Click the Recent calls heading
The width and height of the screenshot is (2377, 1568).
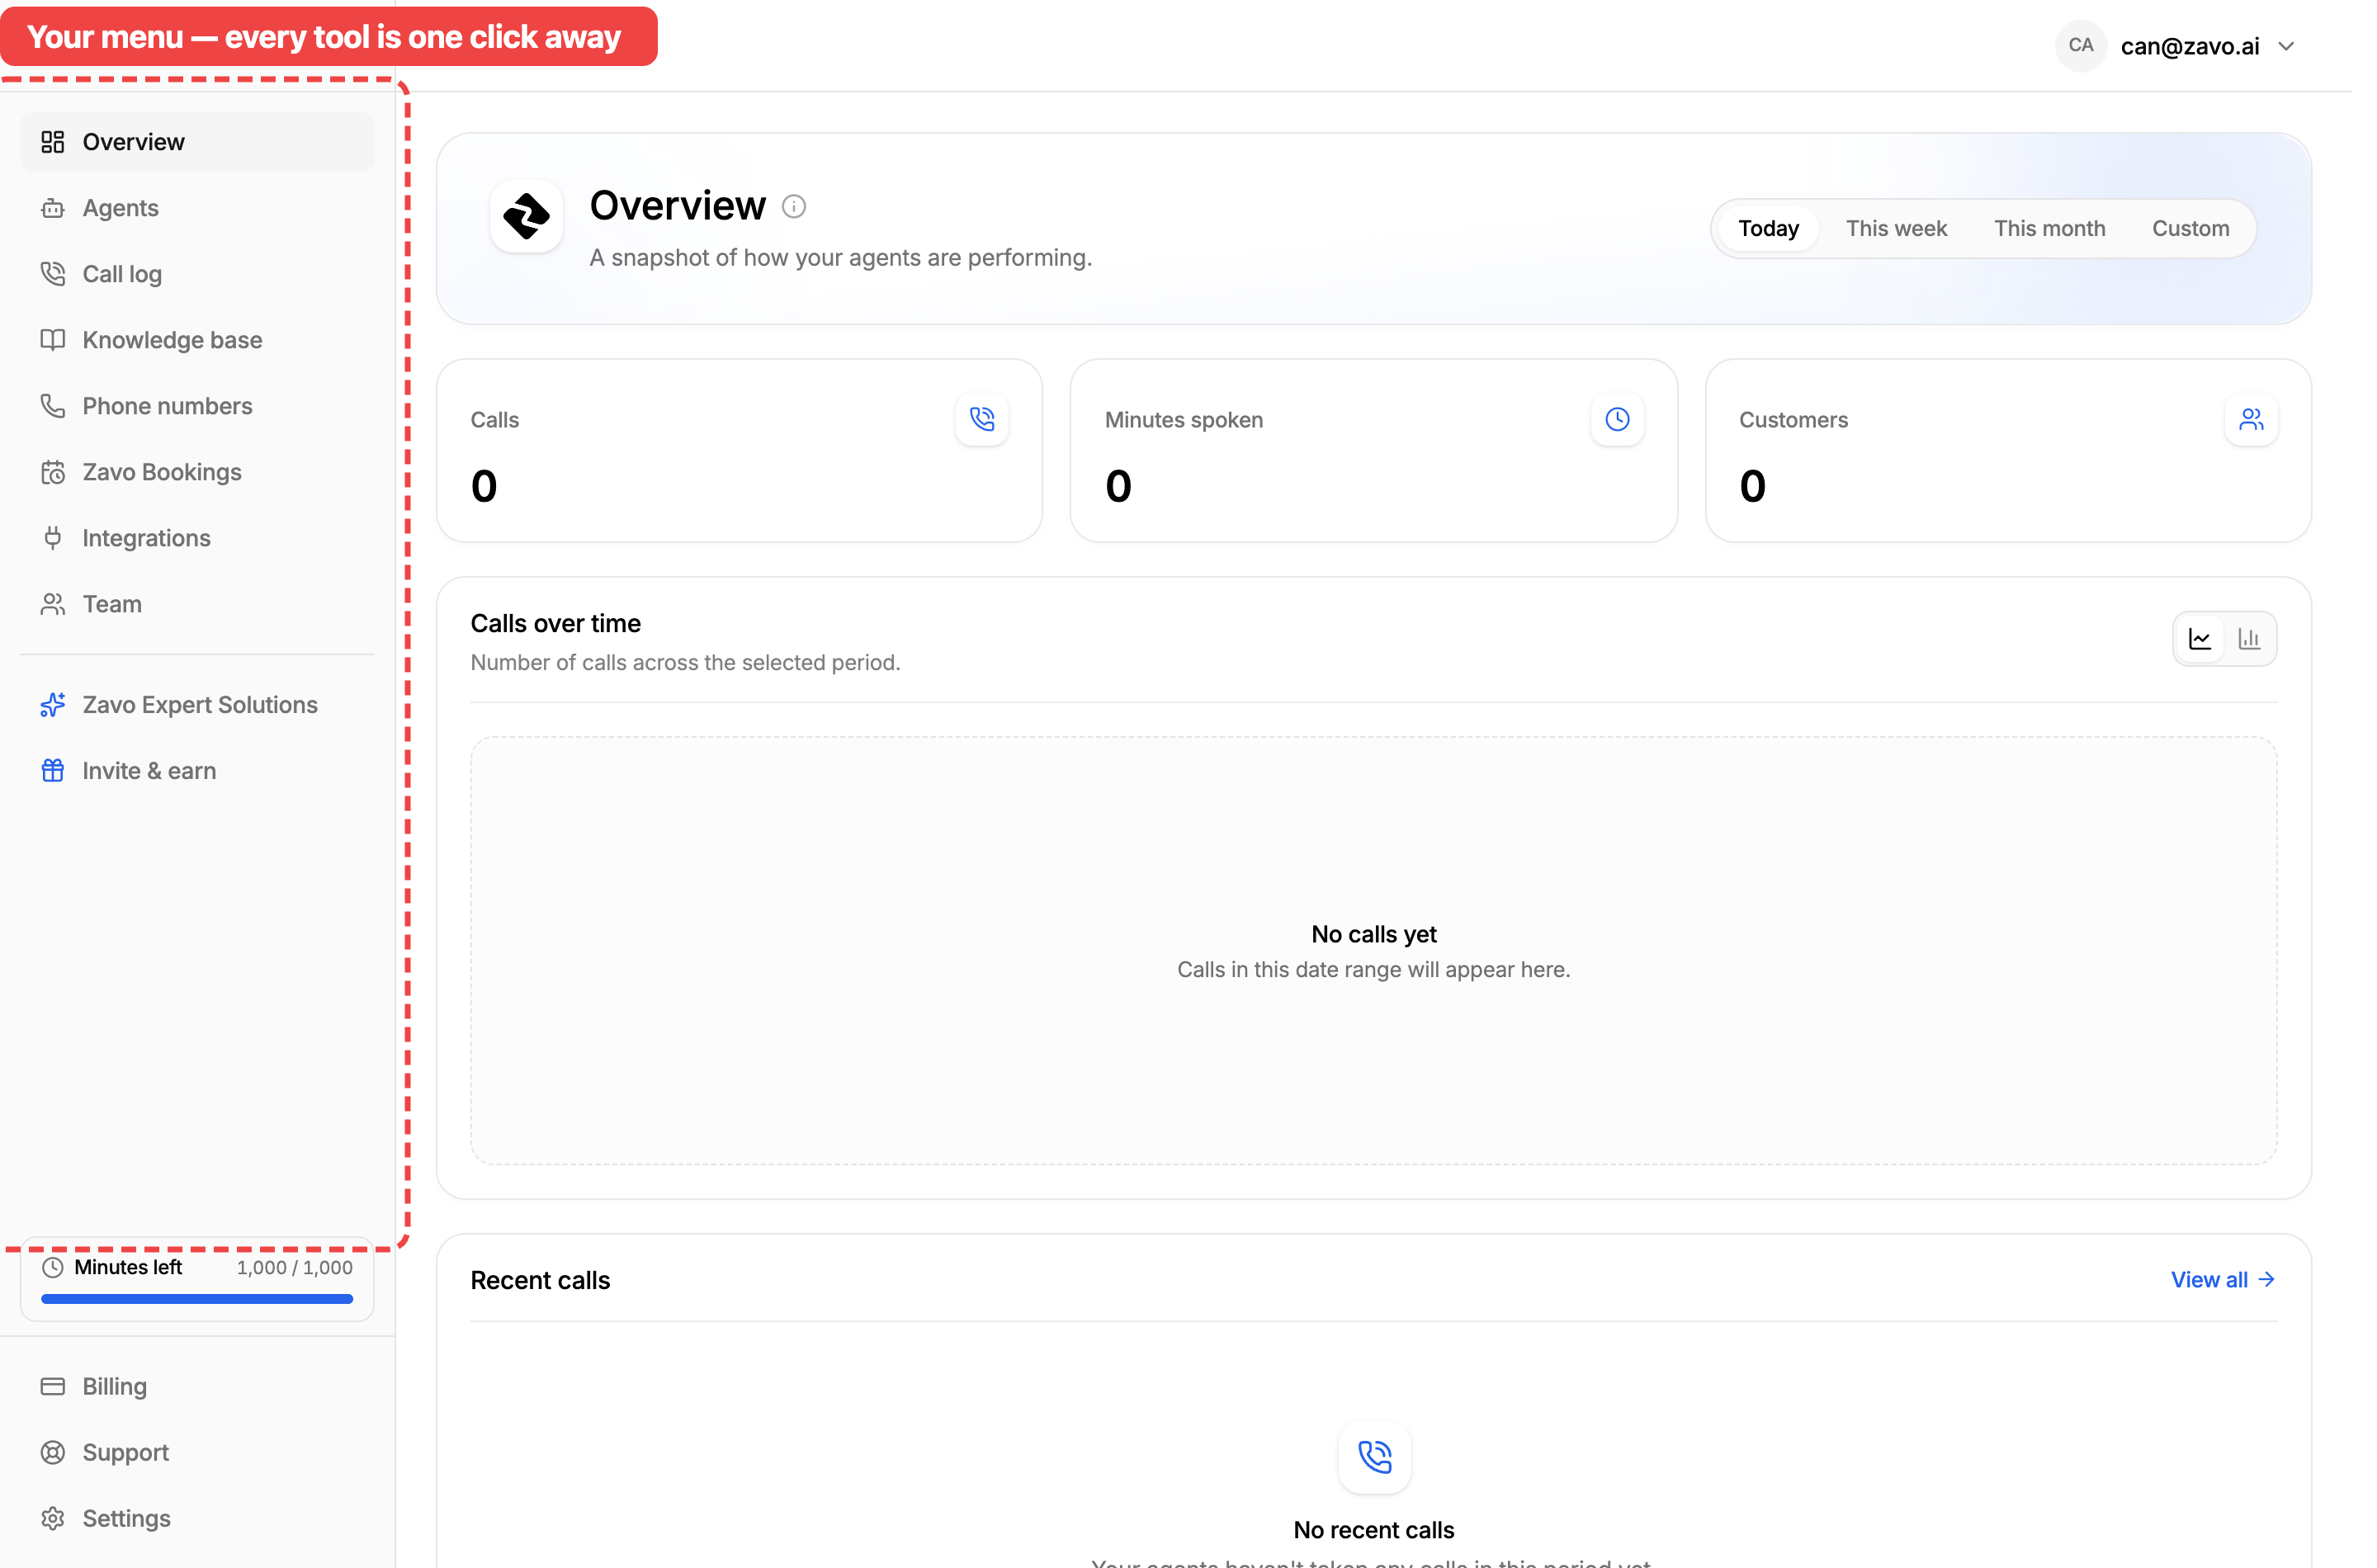(540, 1281)
